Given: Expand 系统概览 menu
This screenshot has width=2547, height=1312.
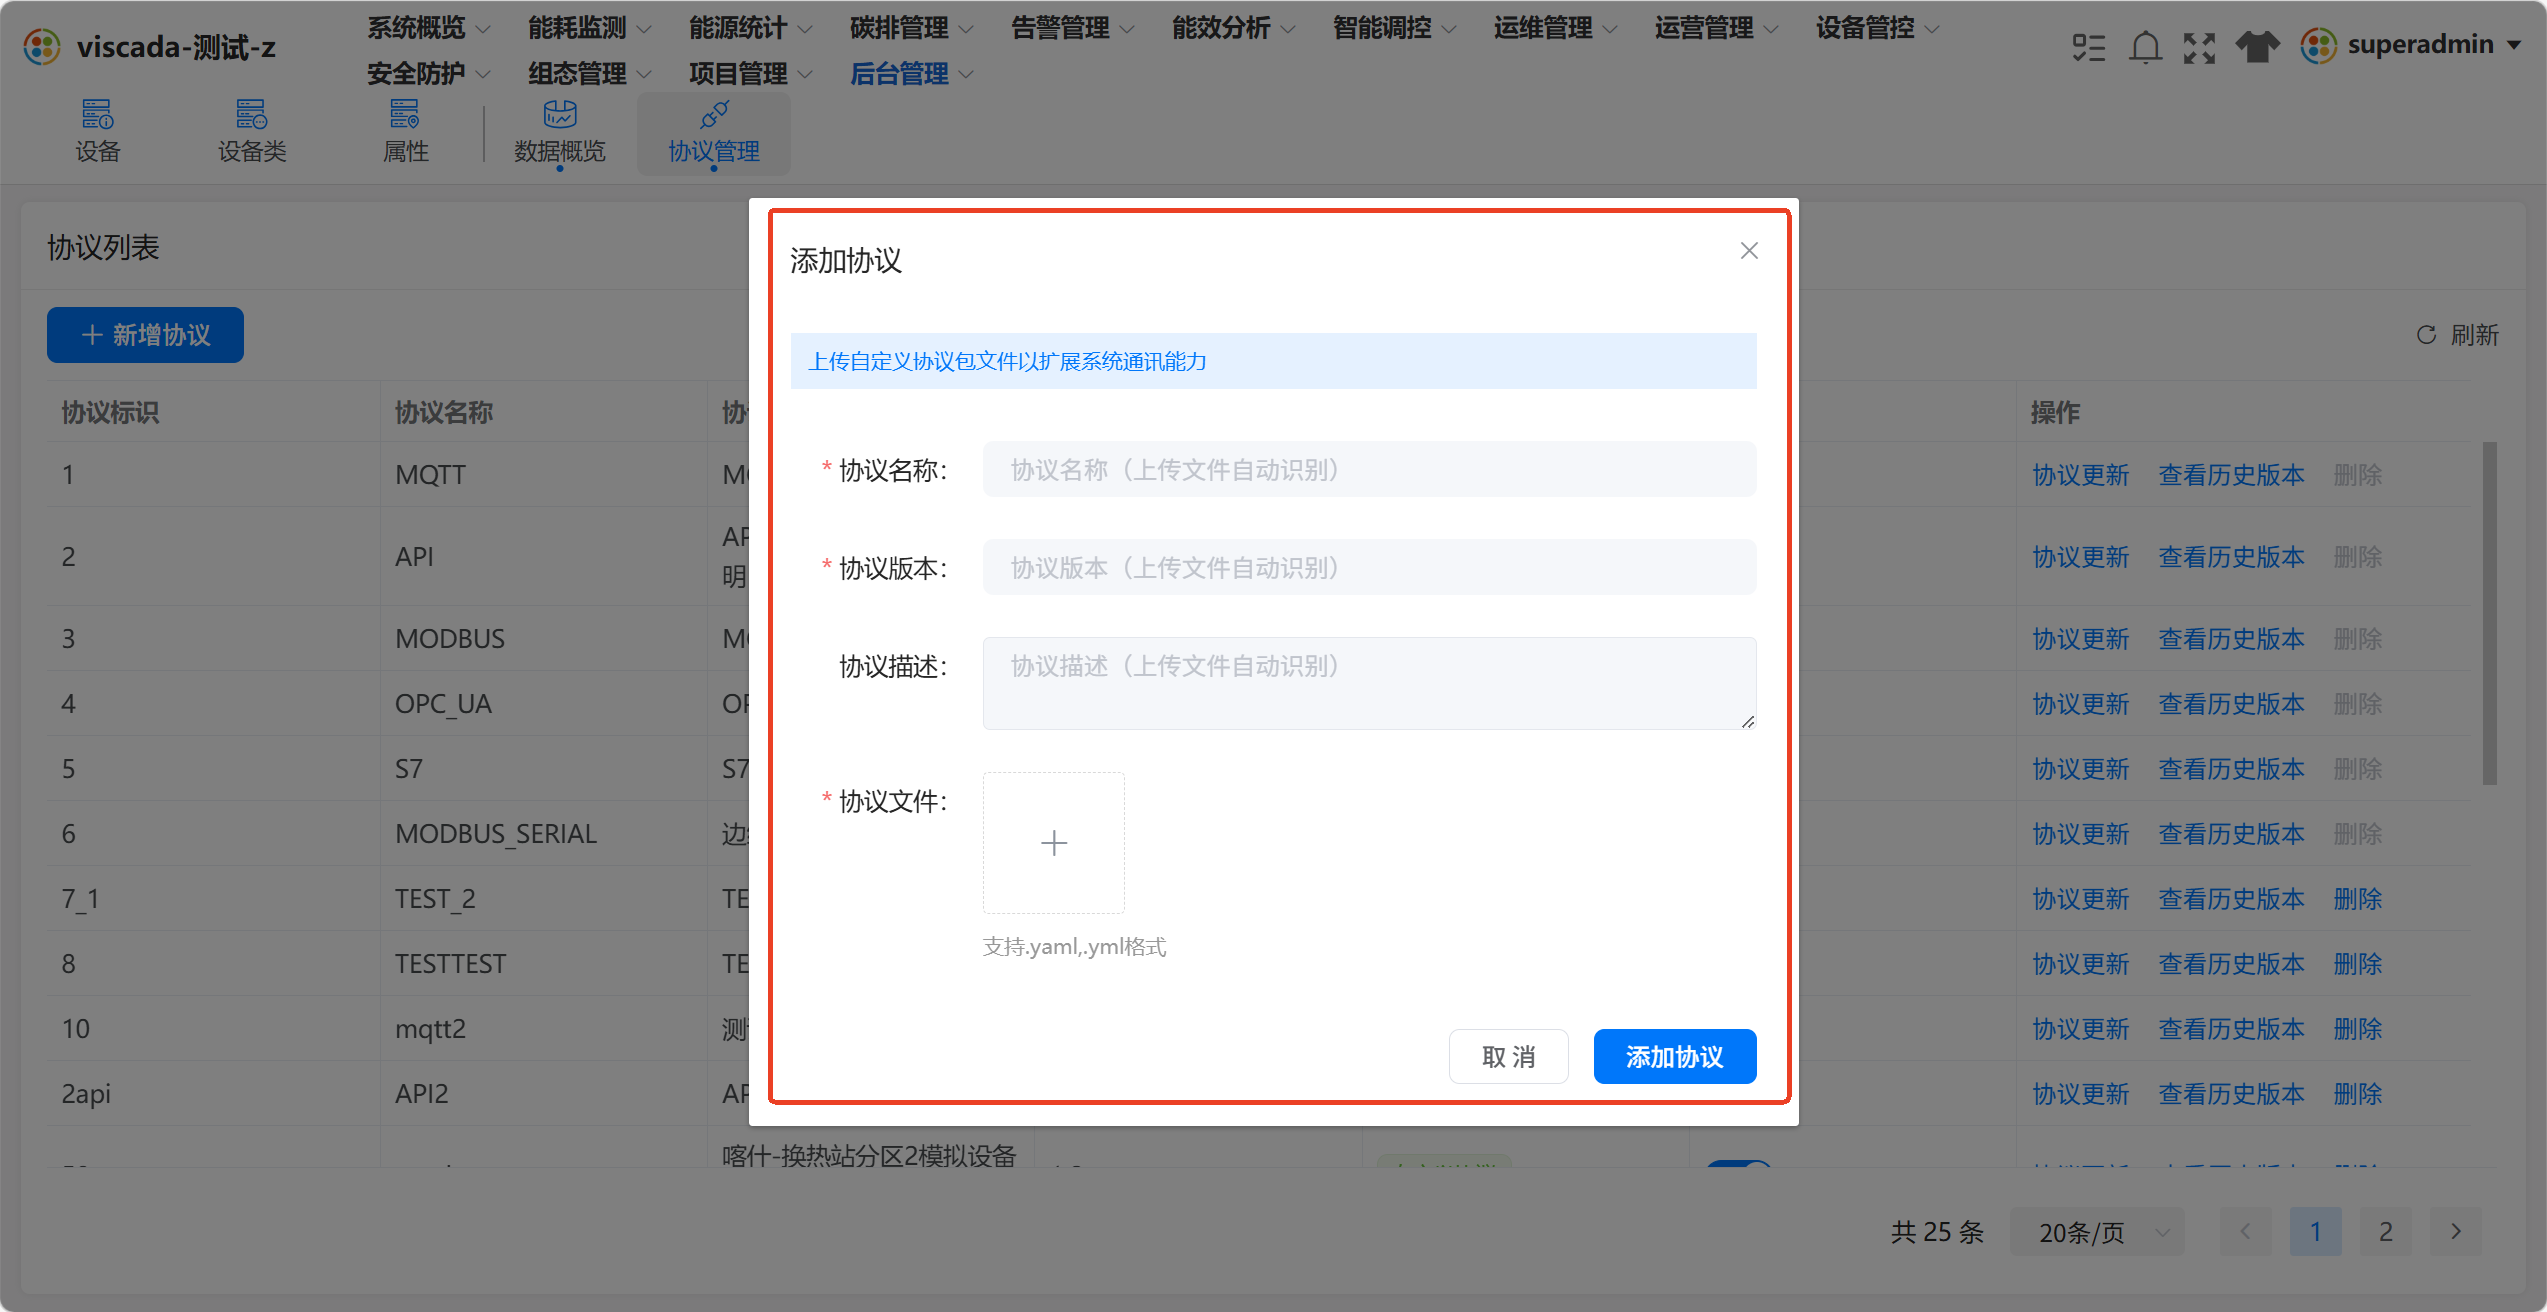Looking at the screenshot, I should click(428, 28).
